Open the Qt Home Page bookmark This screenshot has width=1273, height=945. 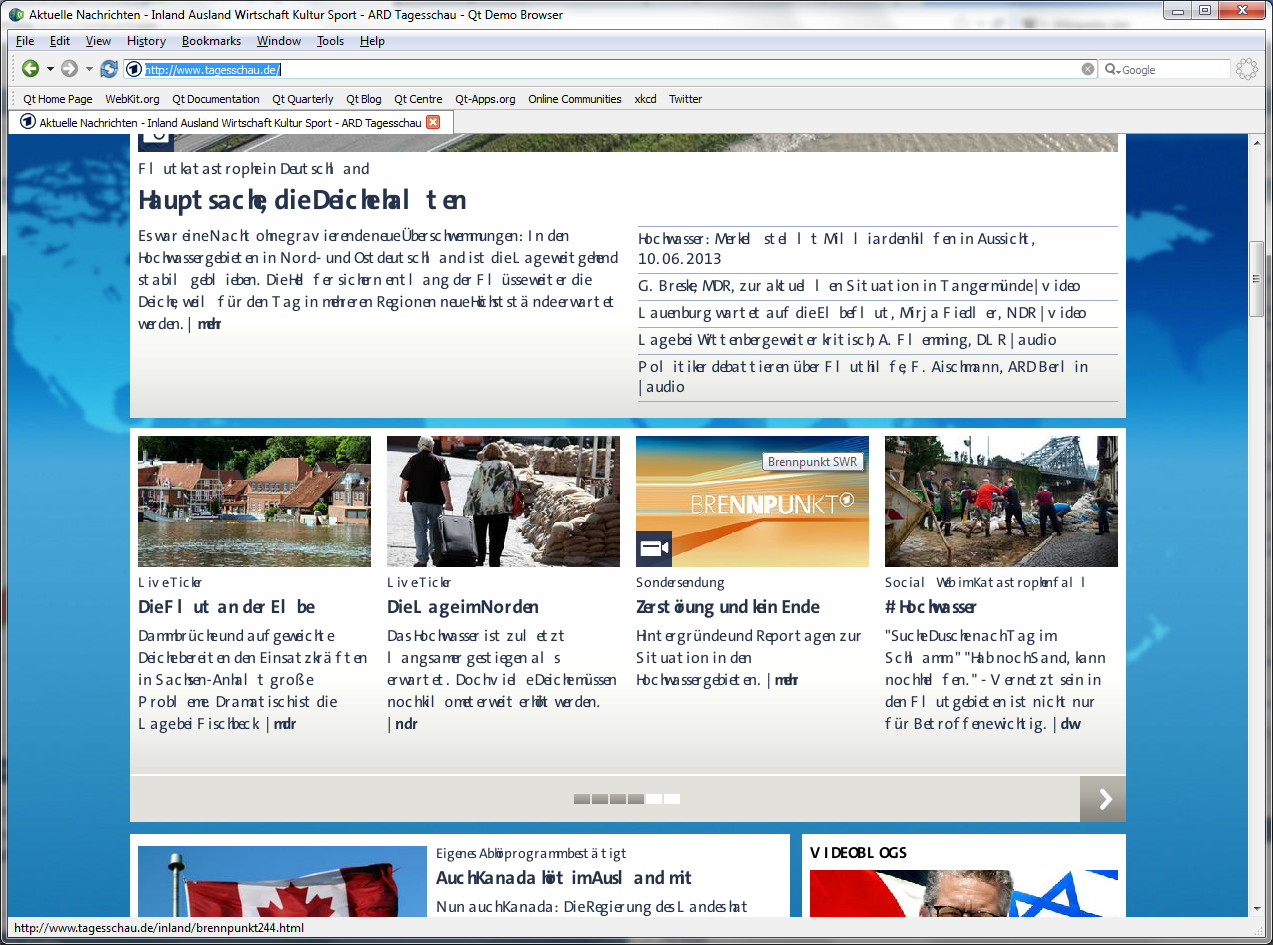58,99
